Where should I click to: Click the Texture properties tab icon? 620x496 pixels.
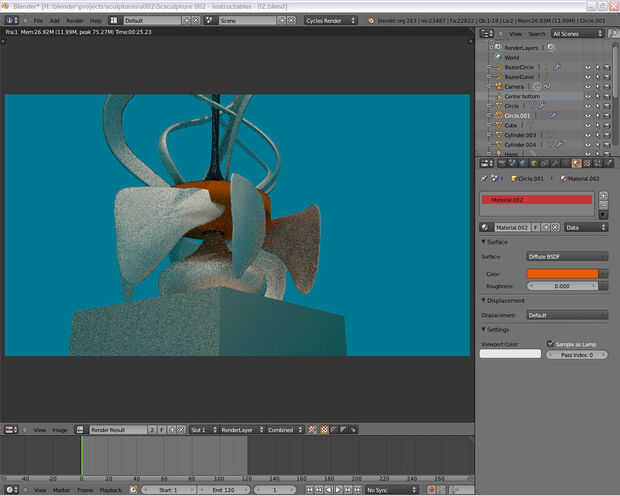589,162
